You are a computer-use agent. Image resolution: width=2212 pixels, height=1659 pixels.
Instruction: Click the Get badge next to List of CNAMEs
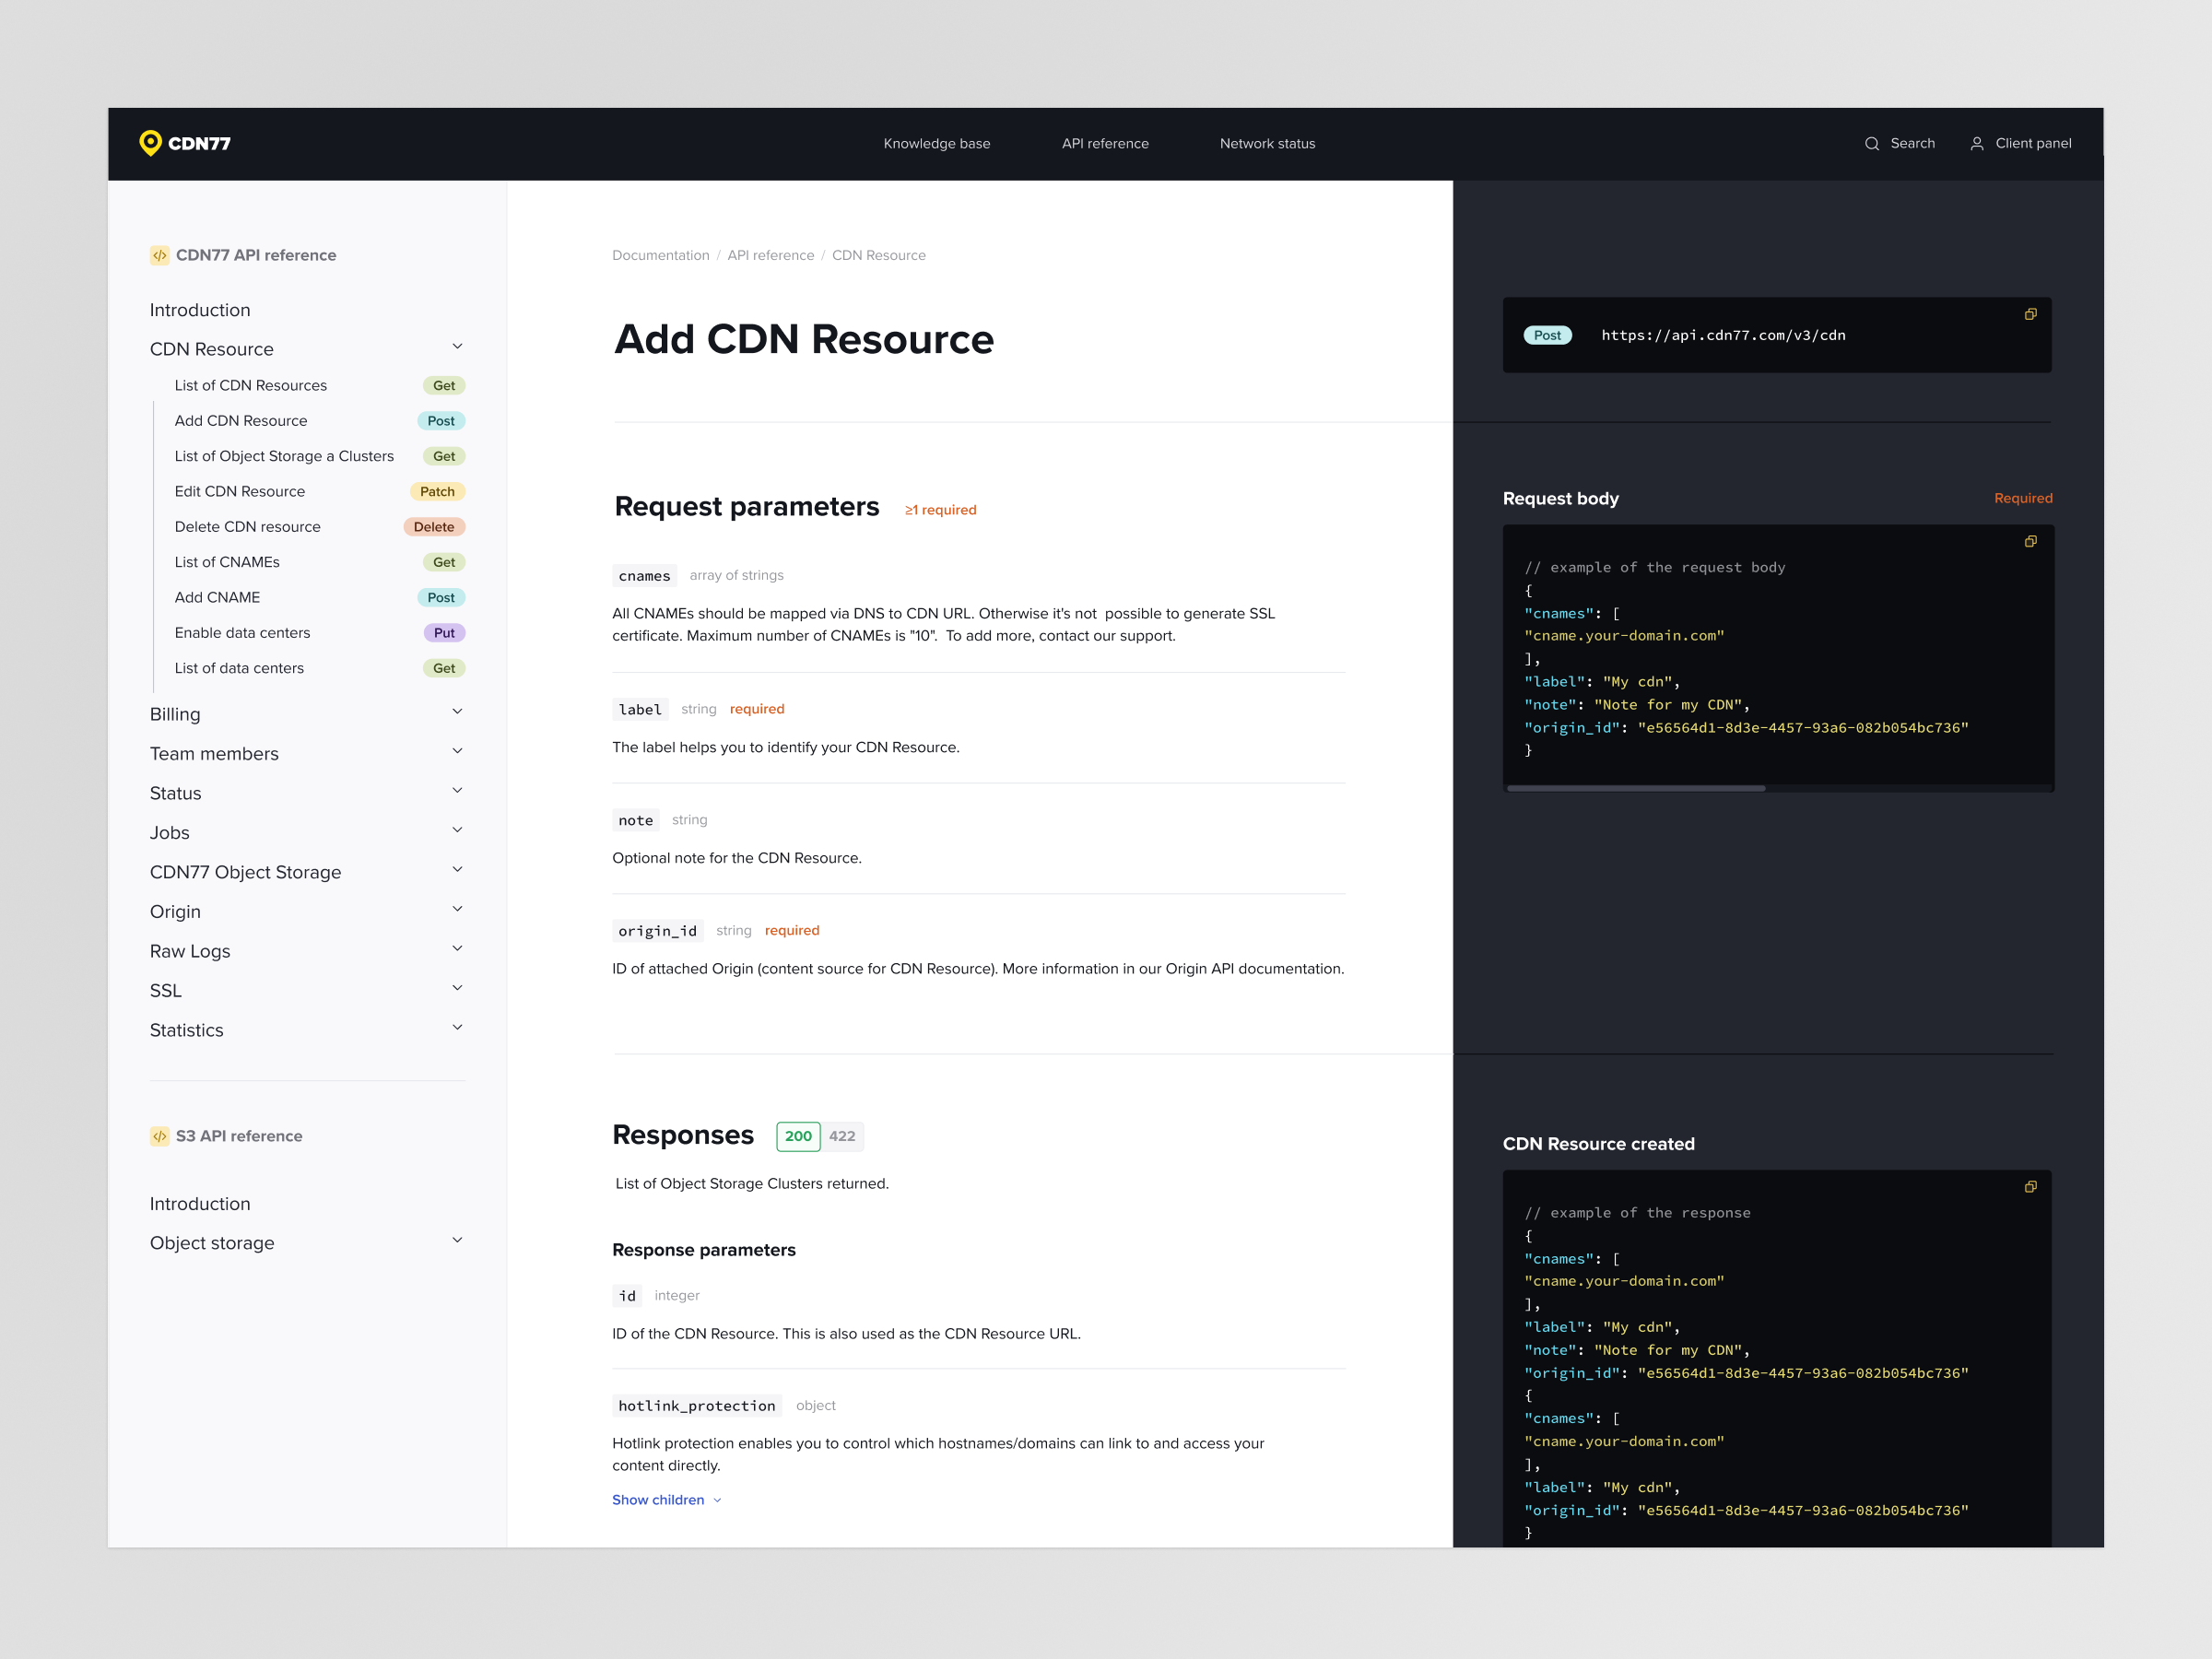click(x=443, y=562)
